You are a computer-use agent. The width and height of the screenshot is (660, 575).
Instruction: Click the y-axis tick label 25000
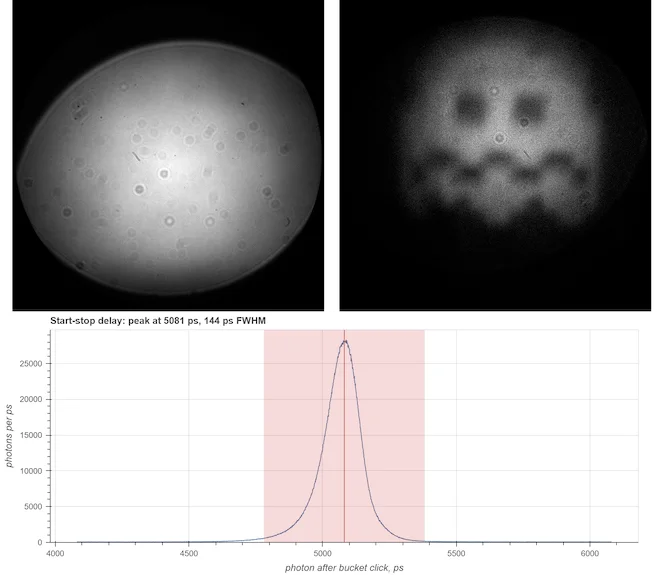[x=31, y=364]
